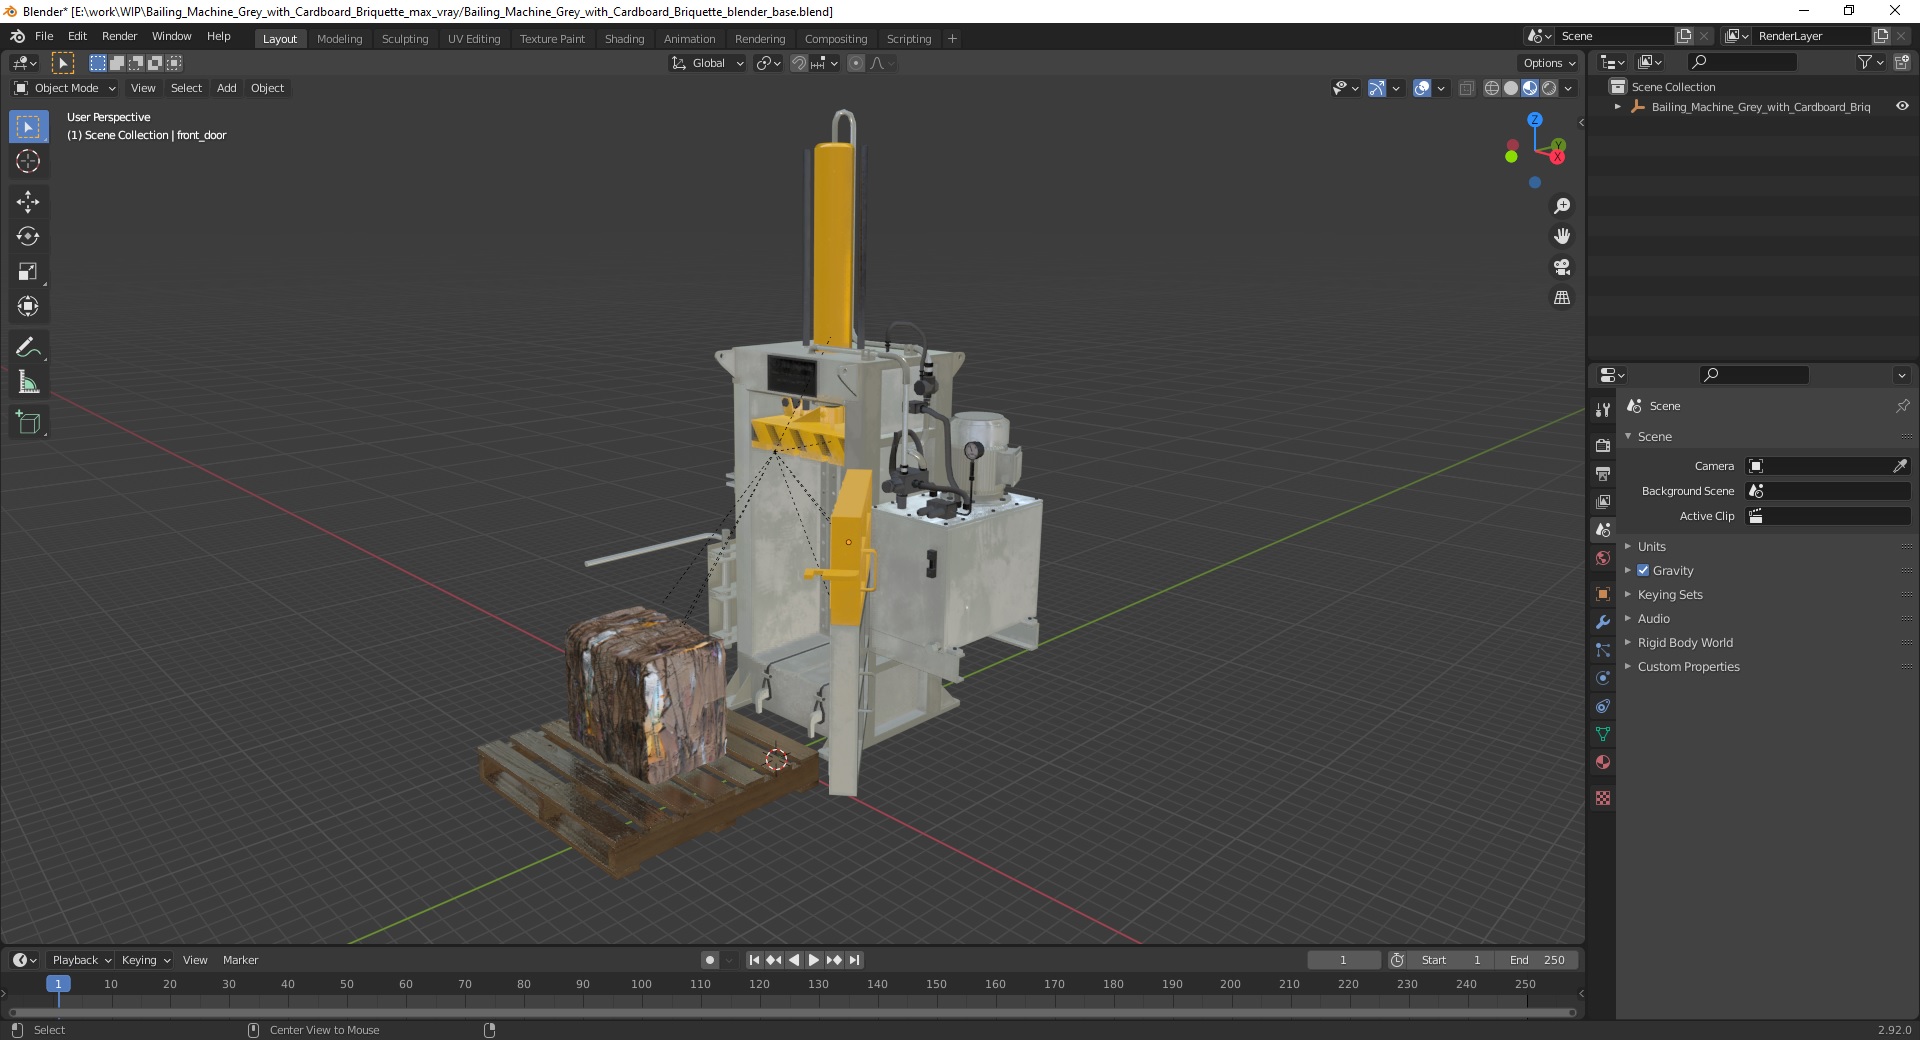
Task: Switch perspective/orthographic grid icon
Action: coord(1561,298)
